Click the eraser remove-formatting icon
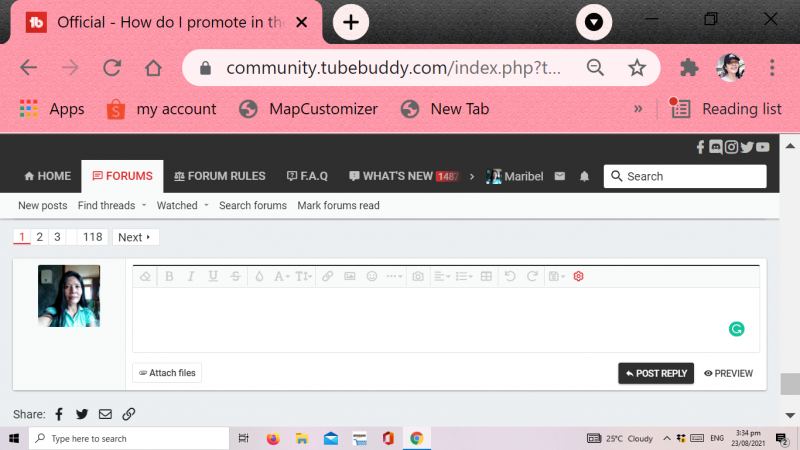 [145, 276]
